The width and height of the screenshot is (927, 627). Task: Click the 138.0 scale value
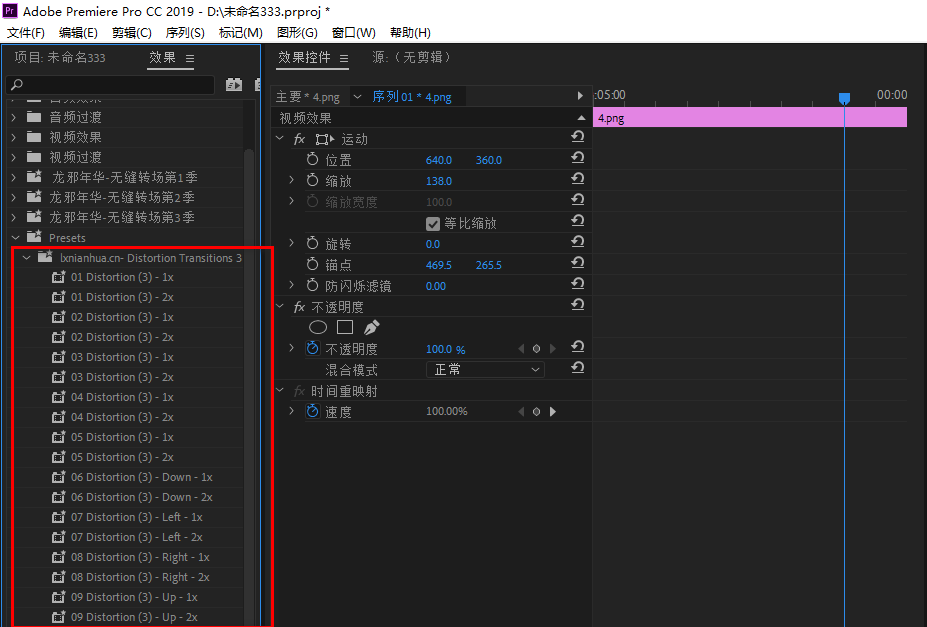[x=439, y=181]
